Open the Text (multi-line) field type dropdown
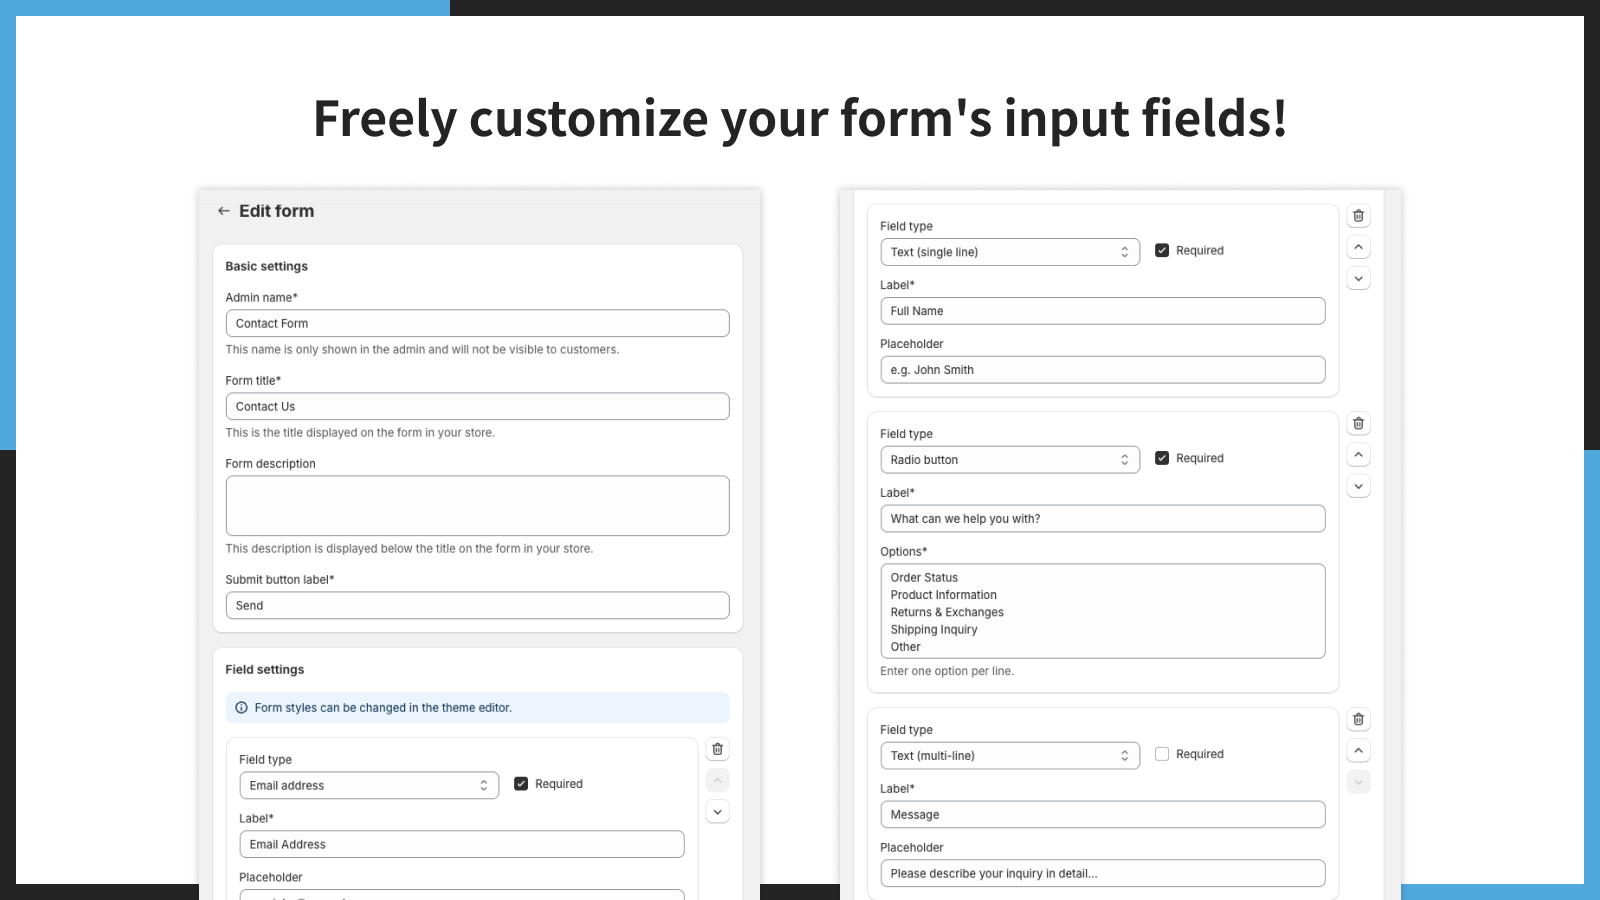The image size is (1600, 900). coord(1010,756)
